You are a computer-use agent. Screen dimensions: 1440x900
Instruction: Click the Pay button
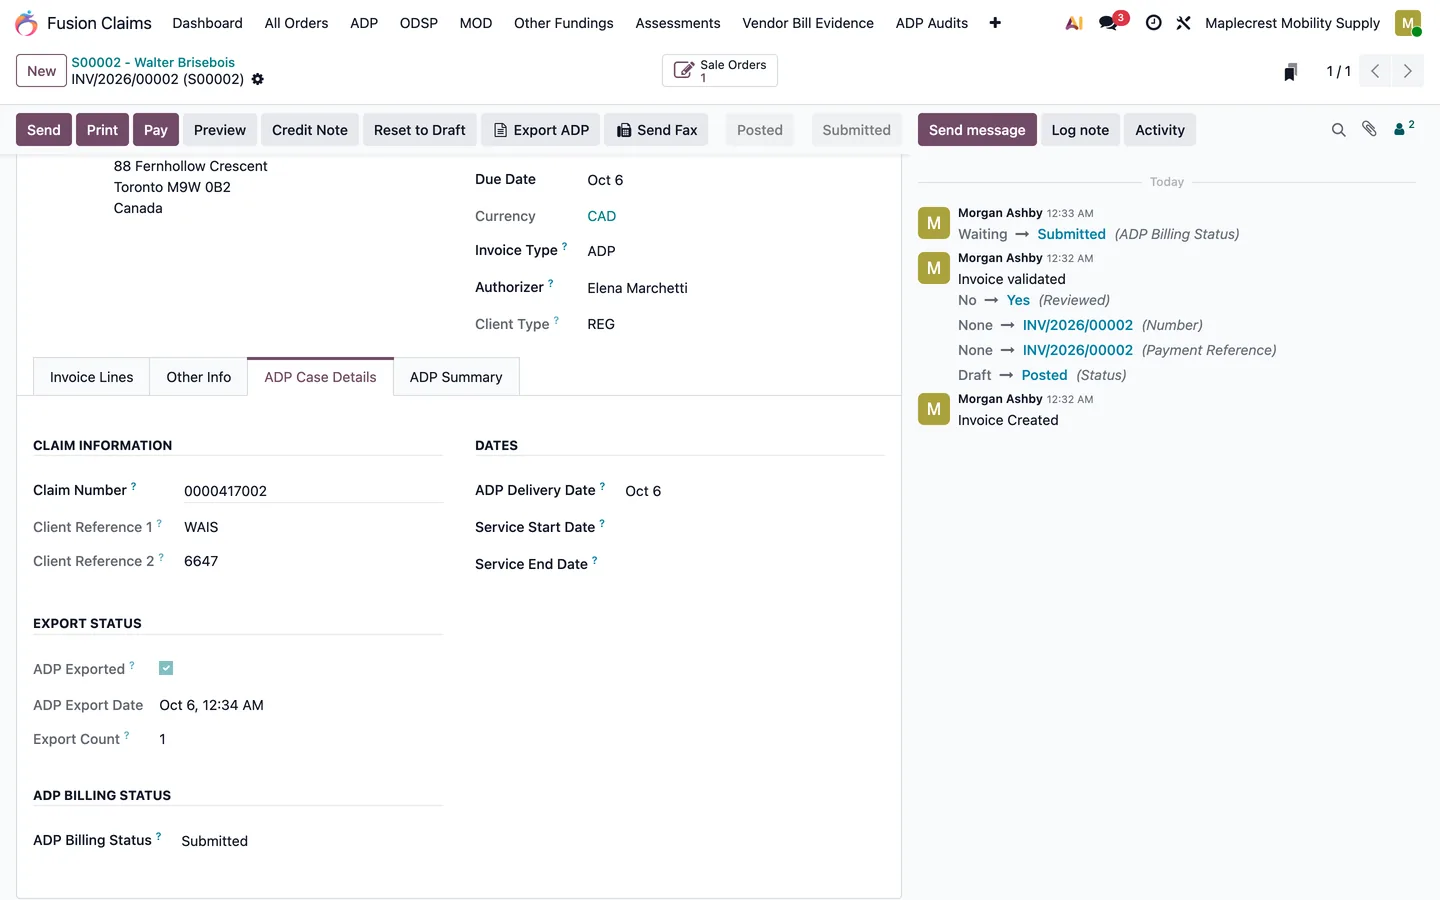pyautogui.click(x=156, y=130)
